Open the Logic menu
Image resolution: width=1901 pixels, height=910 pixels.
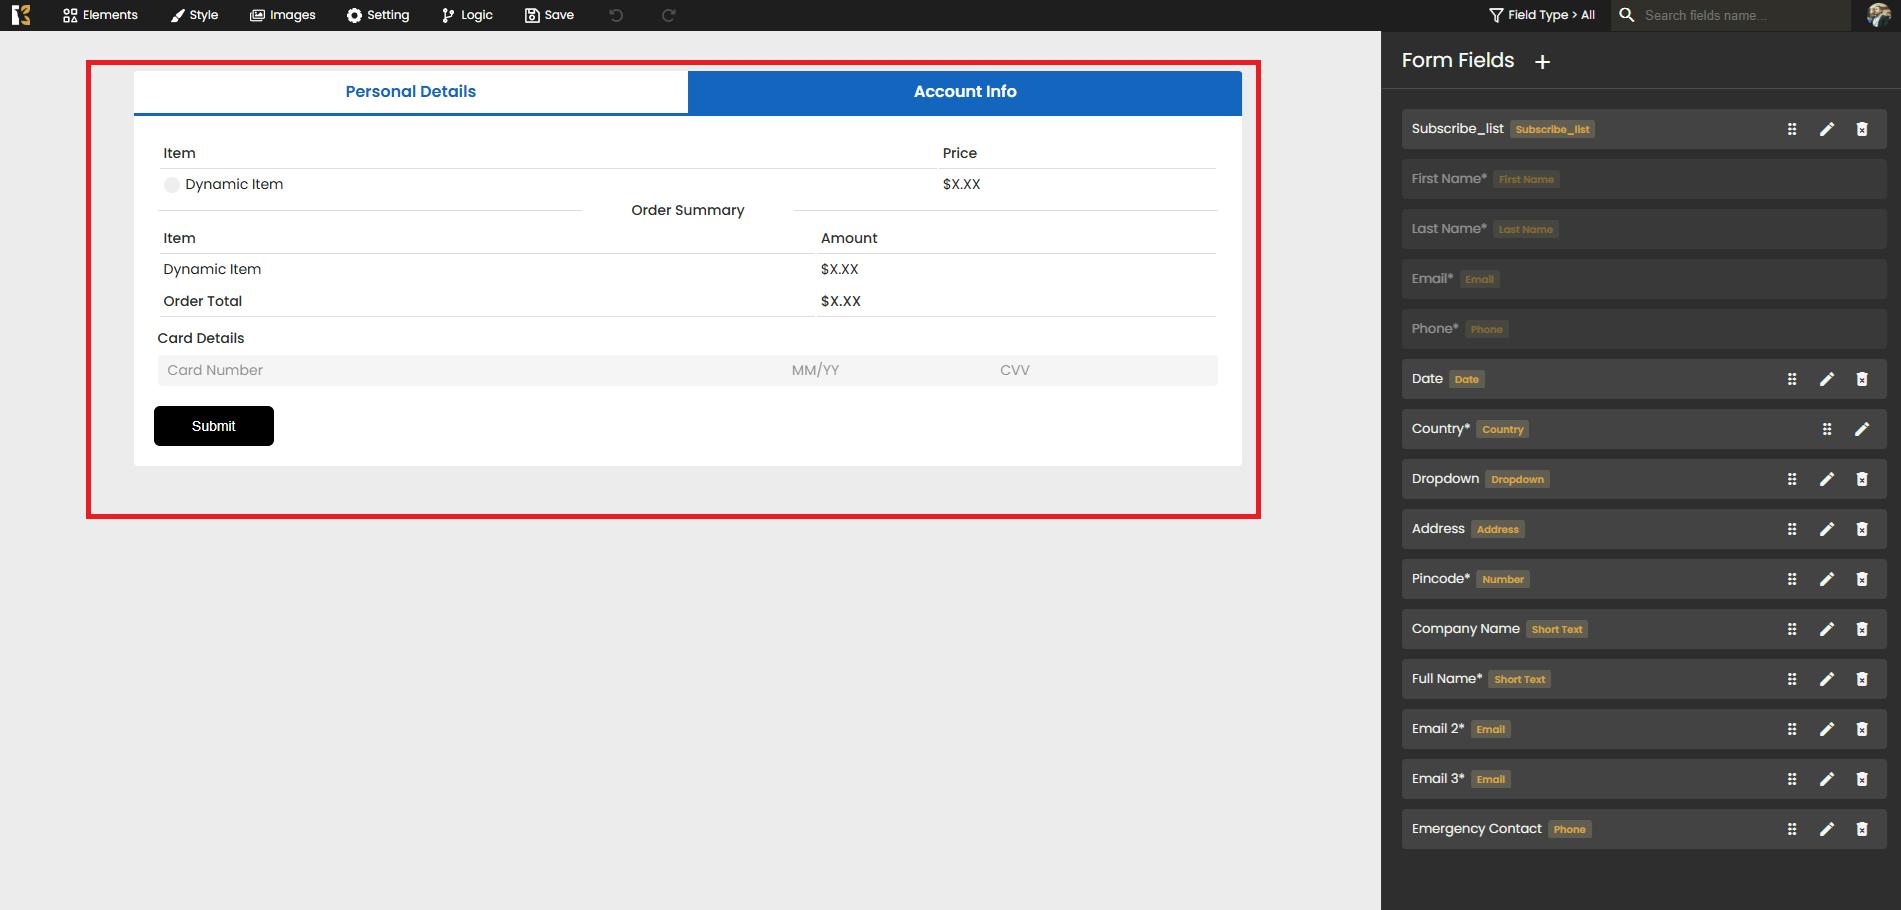467,15
